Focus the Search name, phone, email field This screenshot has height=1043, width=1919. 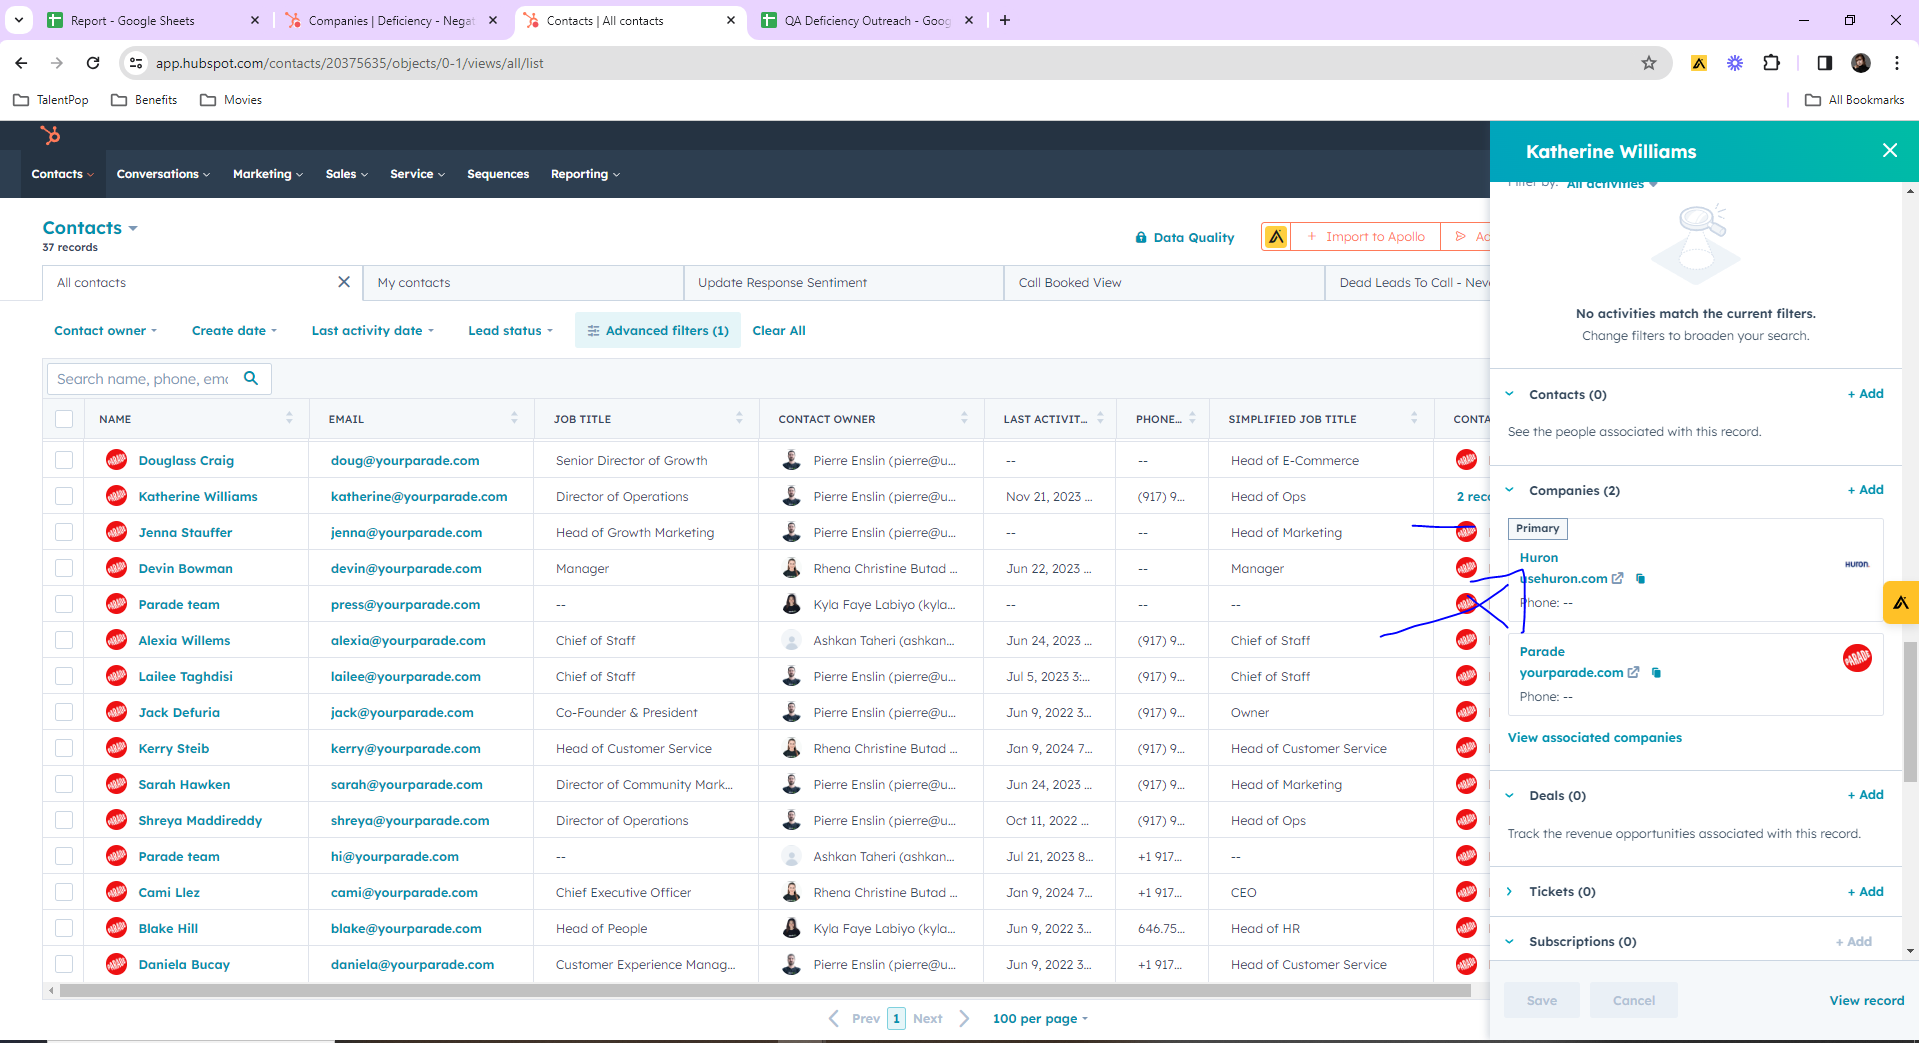click(143, 378)
